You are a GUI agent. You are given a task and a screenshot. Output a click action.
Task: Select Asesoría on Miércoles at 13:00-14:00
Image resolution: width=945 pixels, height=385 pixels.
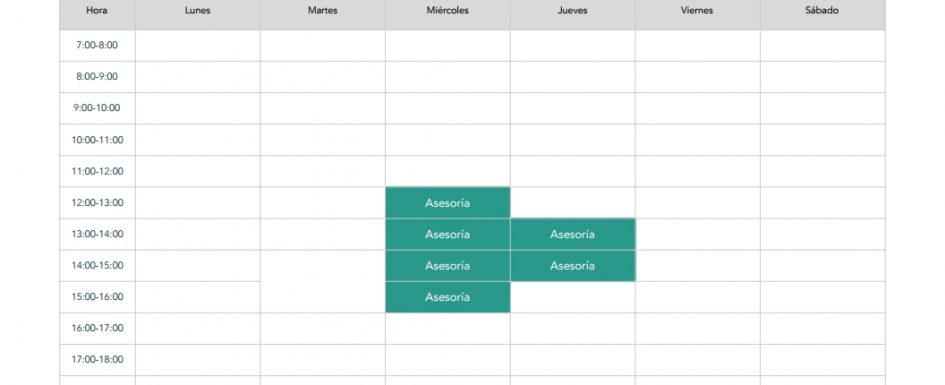coord(448,234)
